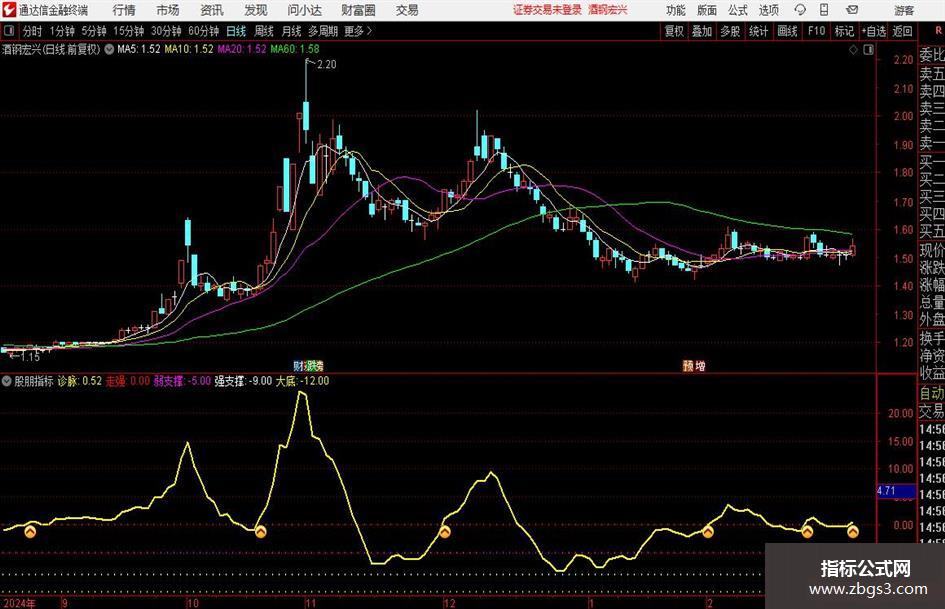Click the 诊脉: 0.52 indicator value
Viewport: 945px width, 609px height.
(x=80, y=380)
